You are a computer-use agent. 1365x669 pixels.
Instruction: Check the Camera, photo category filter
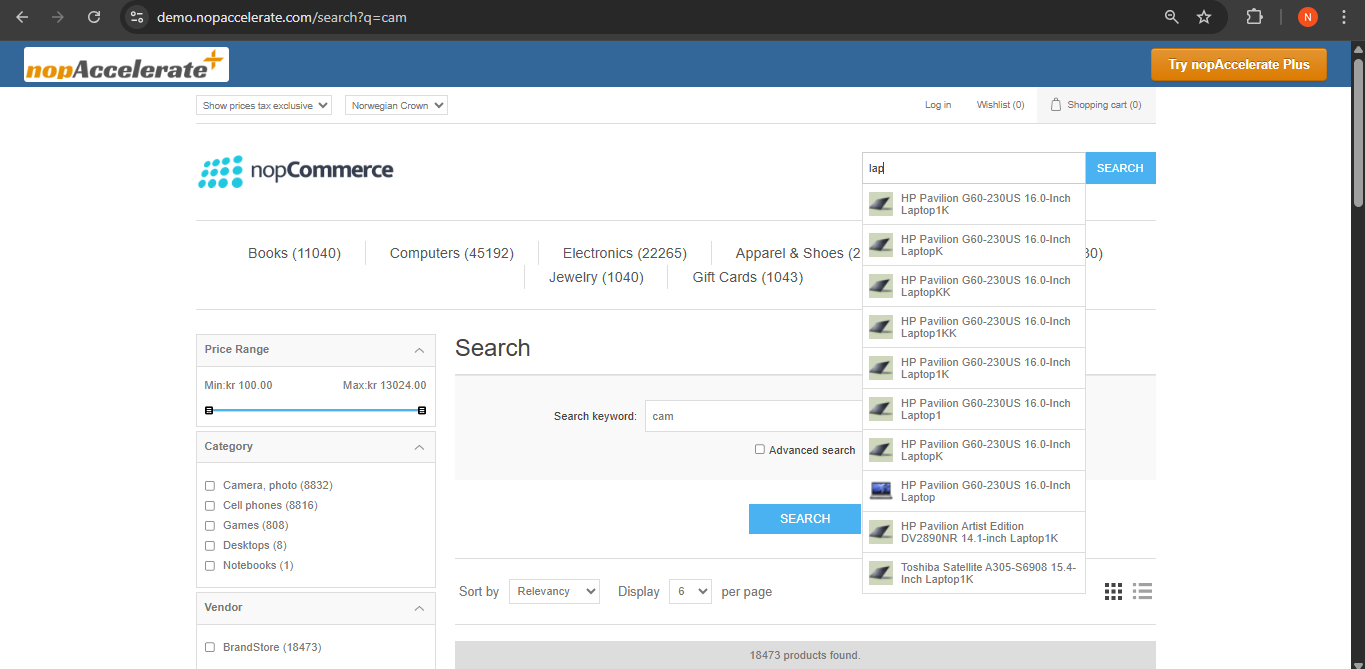pos(210,486)
